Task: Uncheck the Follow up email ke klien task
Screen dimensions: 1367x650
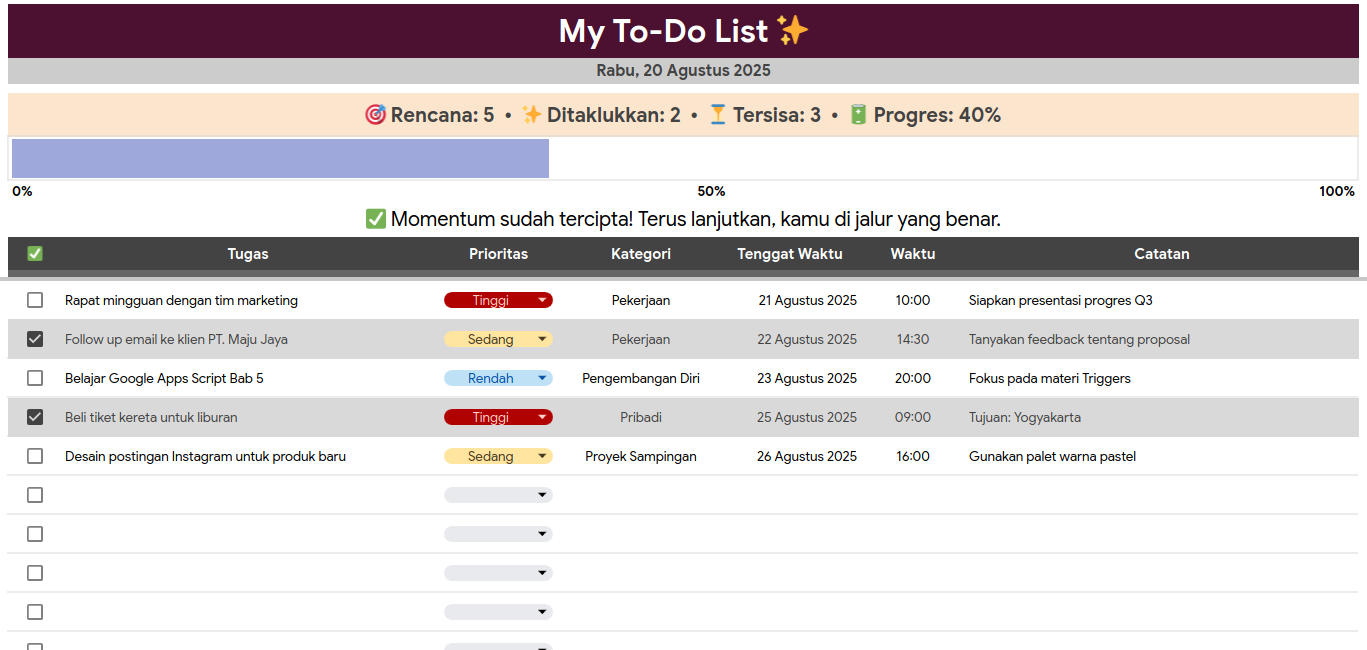Action: (35, 339)
